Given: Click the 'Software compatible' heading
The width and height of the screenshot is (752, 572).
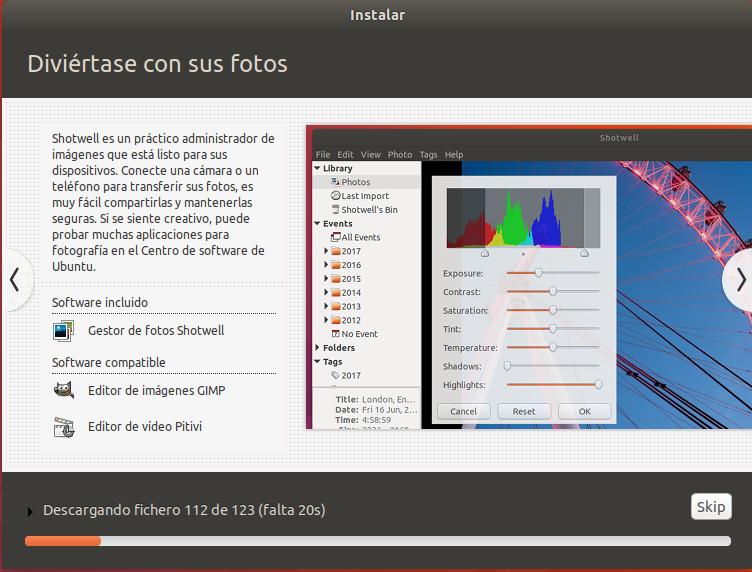Looking at the screenshot, I should click(108, 362).
